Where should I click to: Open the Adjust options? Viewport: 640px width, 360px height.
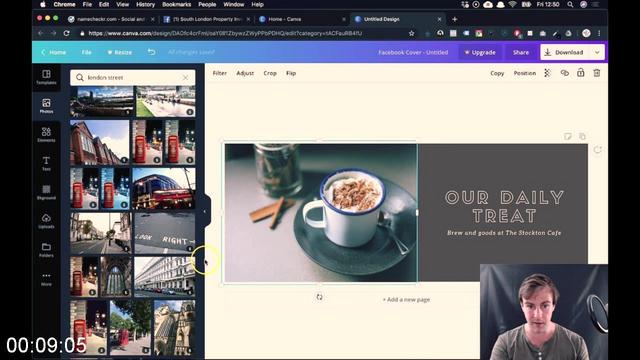[x=245, y=73]
